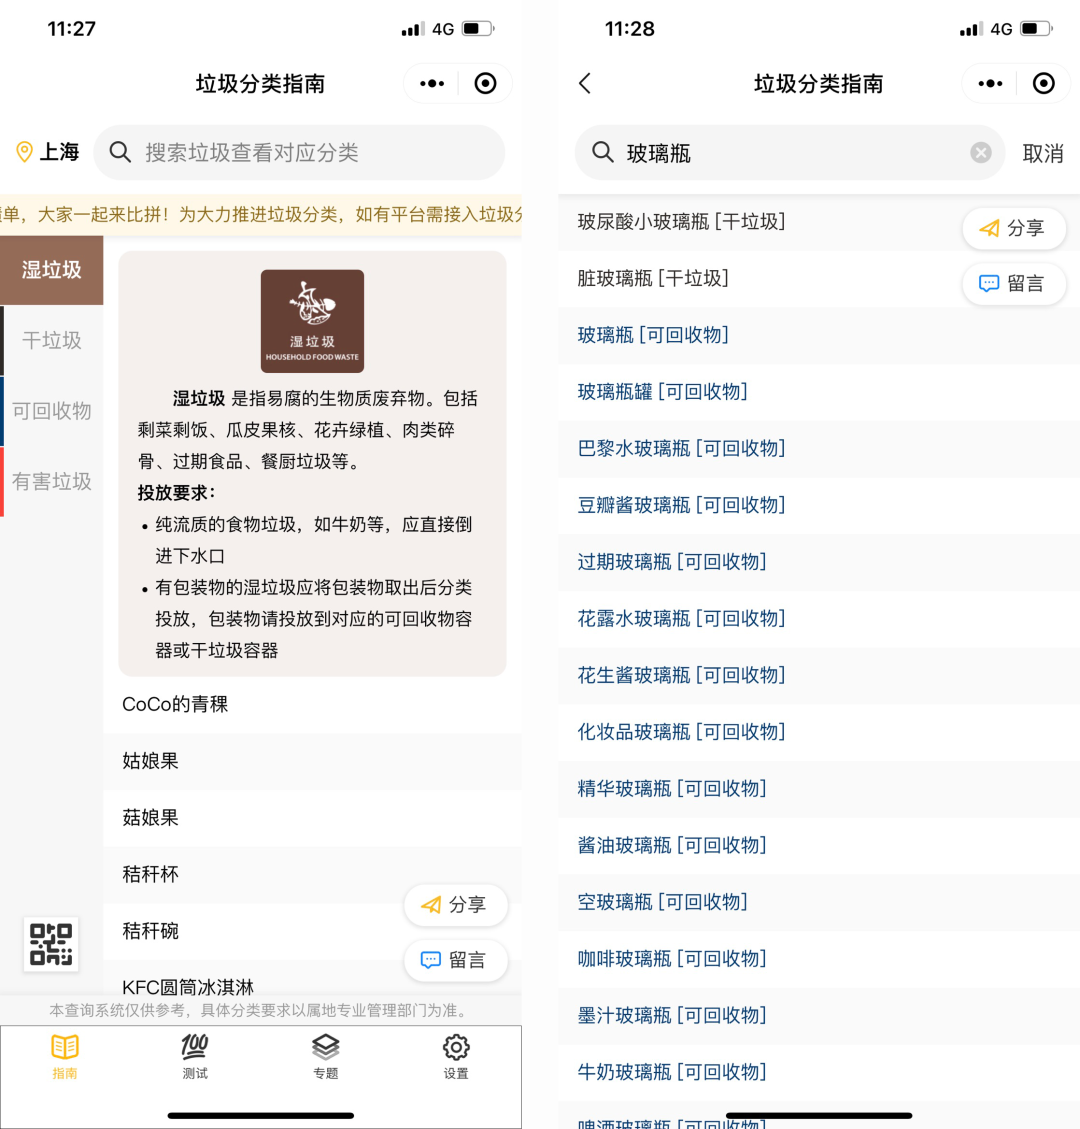Tap the QR code icon
This screenshot has height=1129, width=1080.
tap(50, 944)
